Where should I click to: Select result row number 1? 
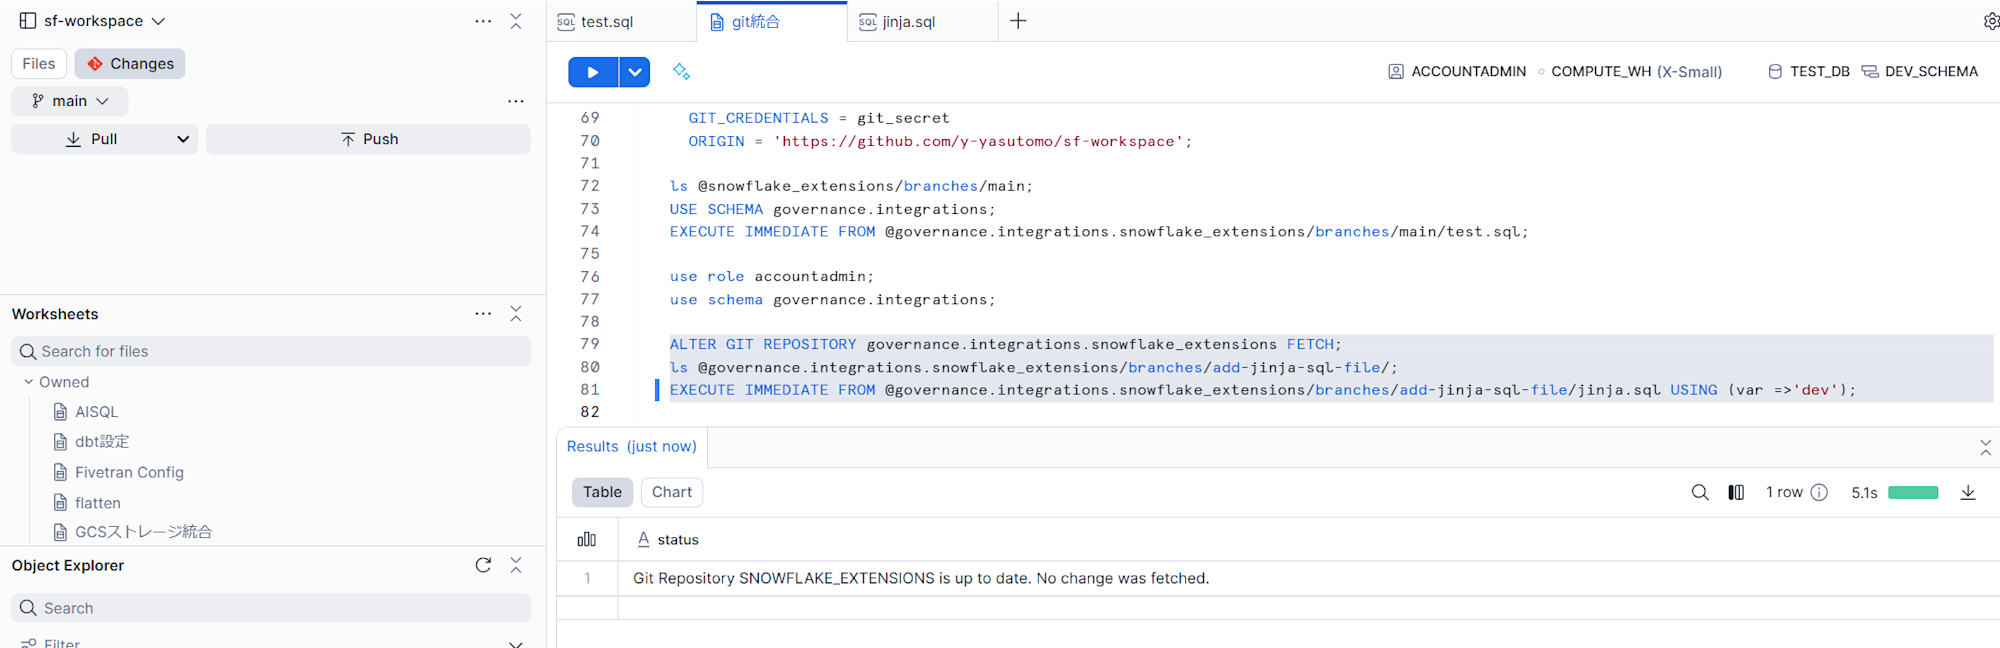tap(587, 579)
